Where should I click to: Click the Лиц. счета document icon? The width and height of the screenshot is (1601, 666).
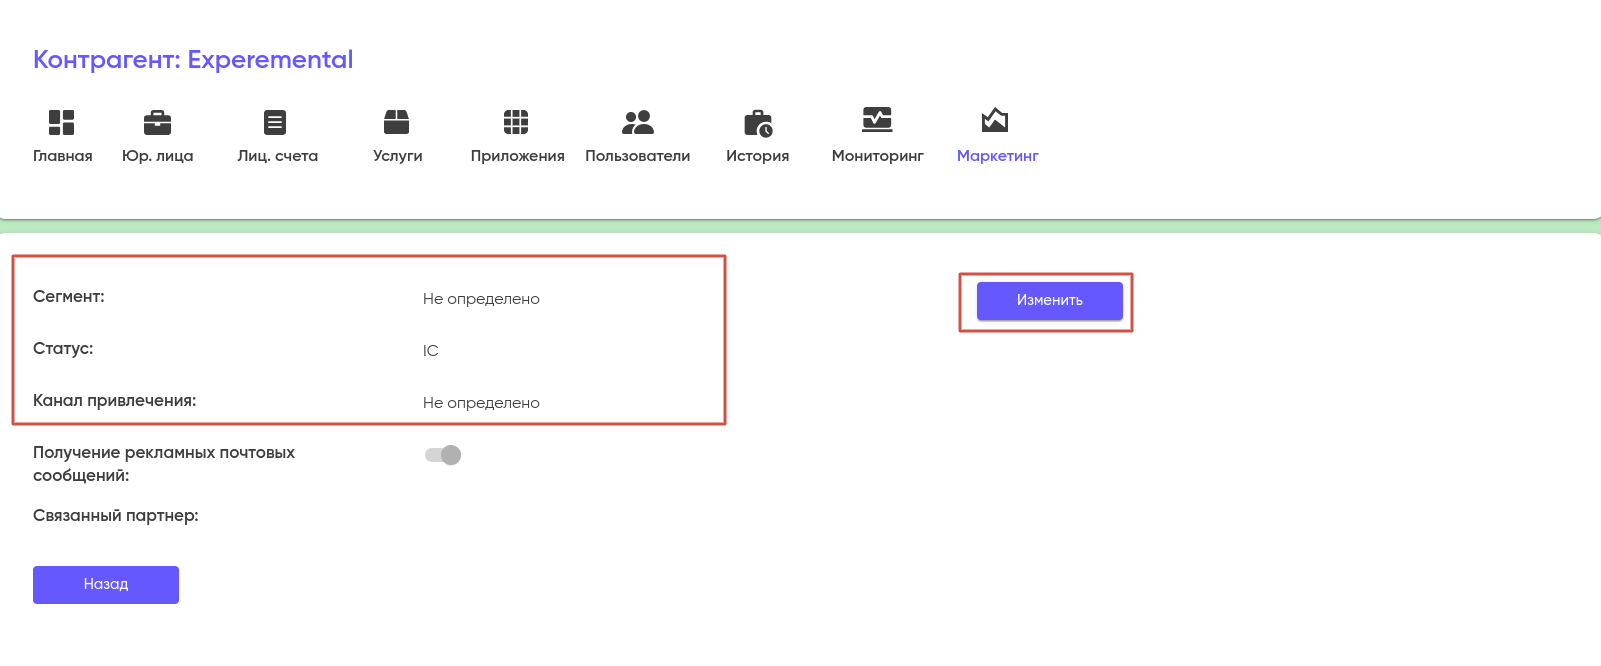coord(275,122)
